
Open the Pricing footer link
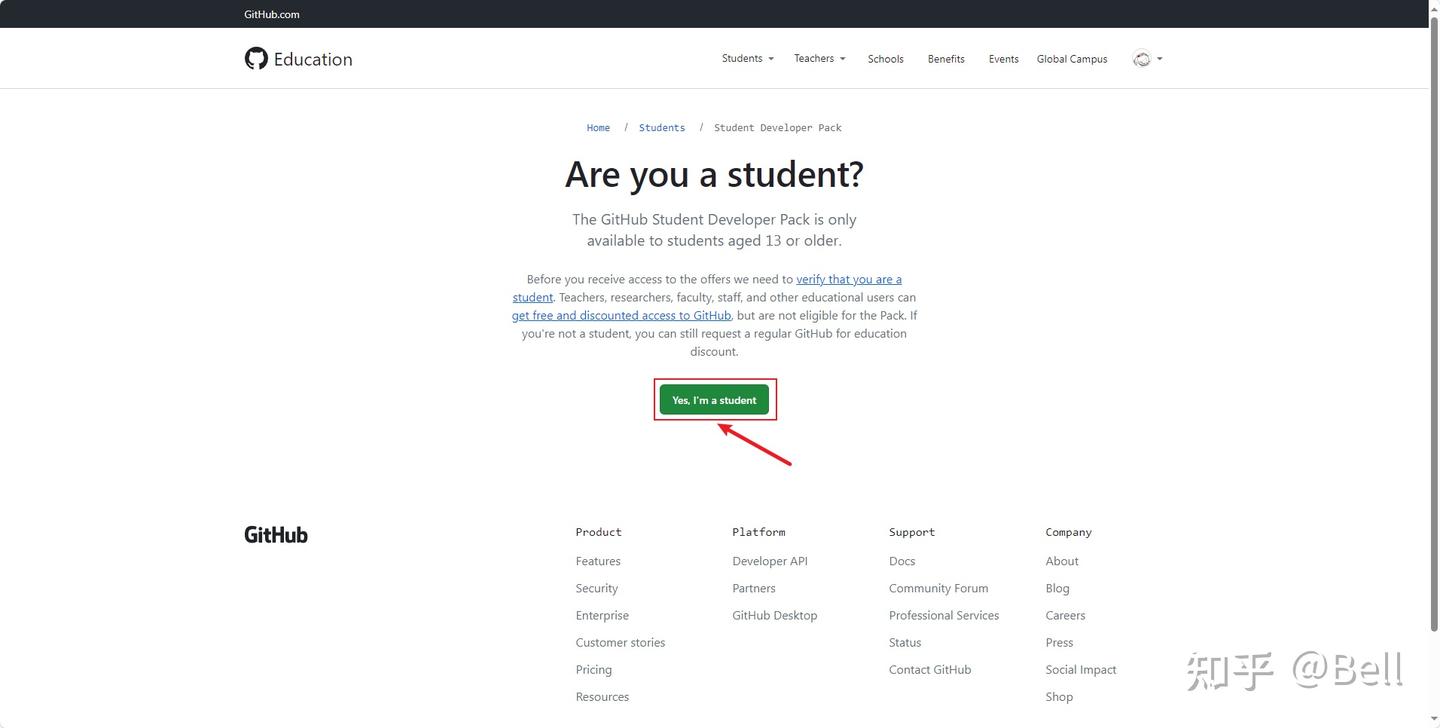pyautogui.click(x=594, y=669)
